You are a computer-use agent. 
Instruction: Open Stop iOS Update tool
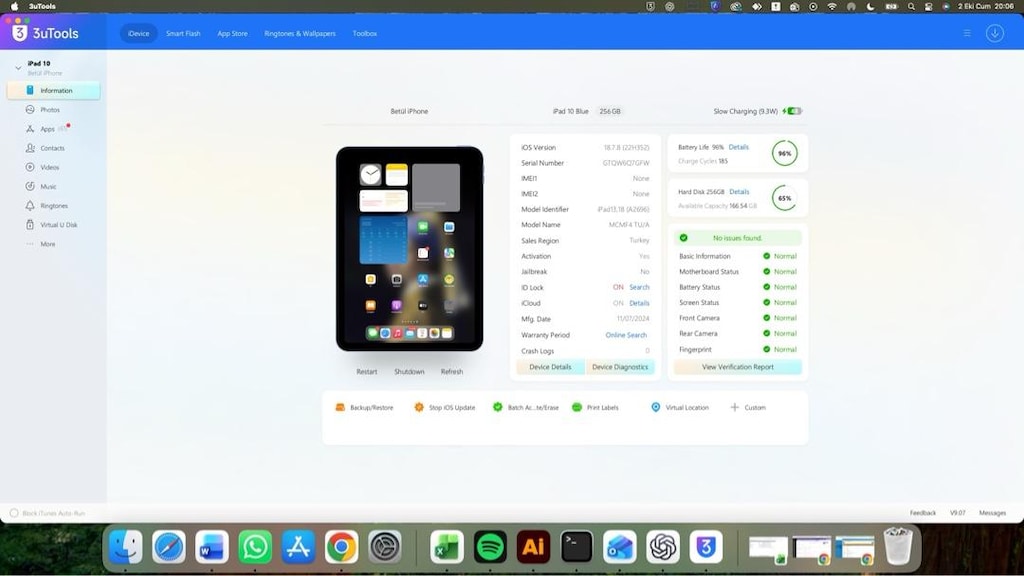pos(445,408)
